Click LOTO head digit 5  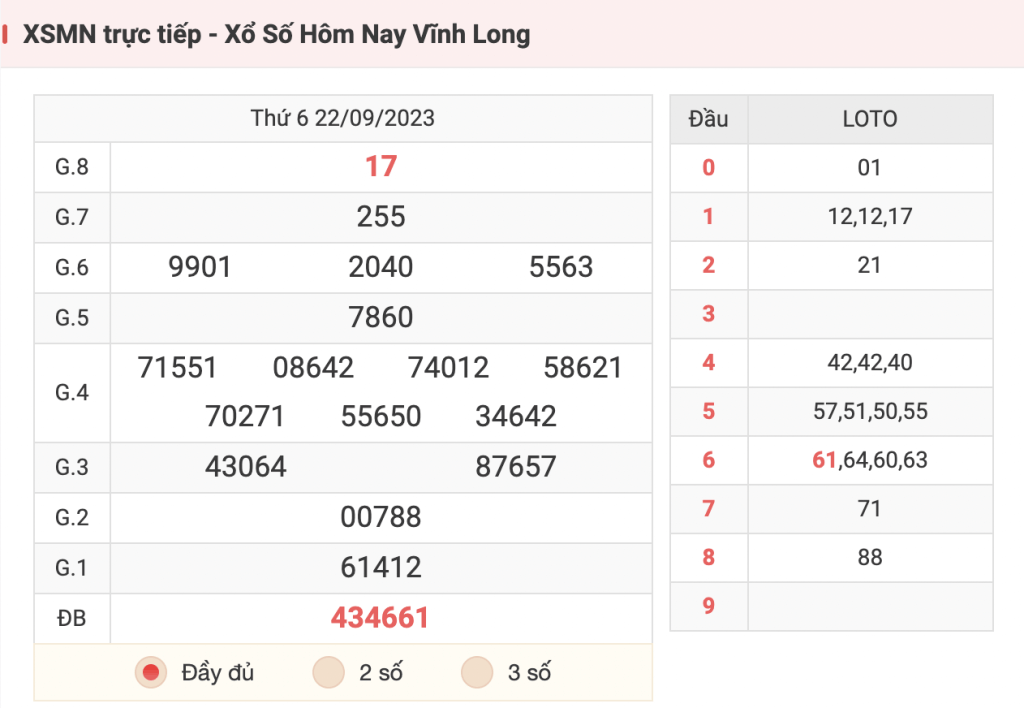point(709,411)
